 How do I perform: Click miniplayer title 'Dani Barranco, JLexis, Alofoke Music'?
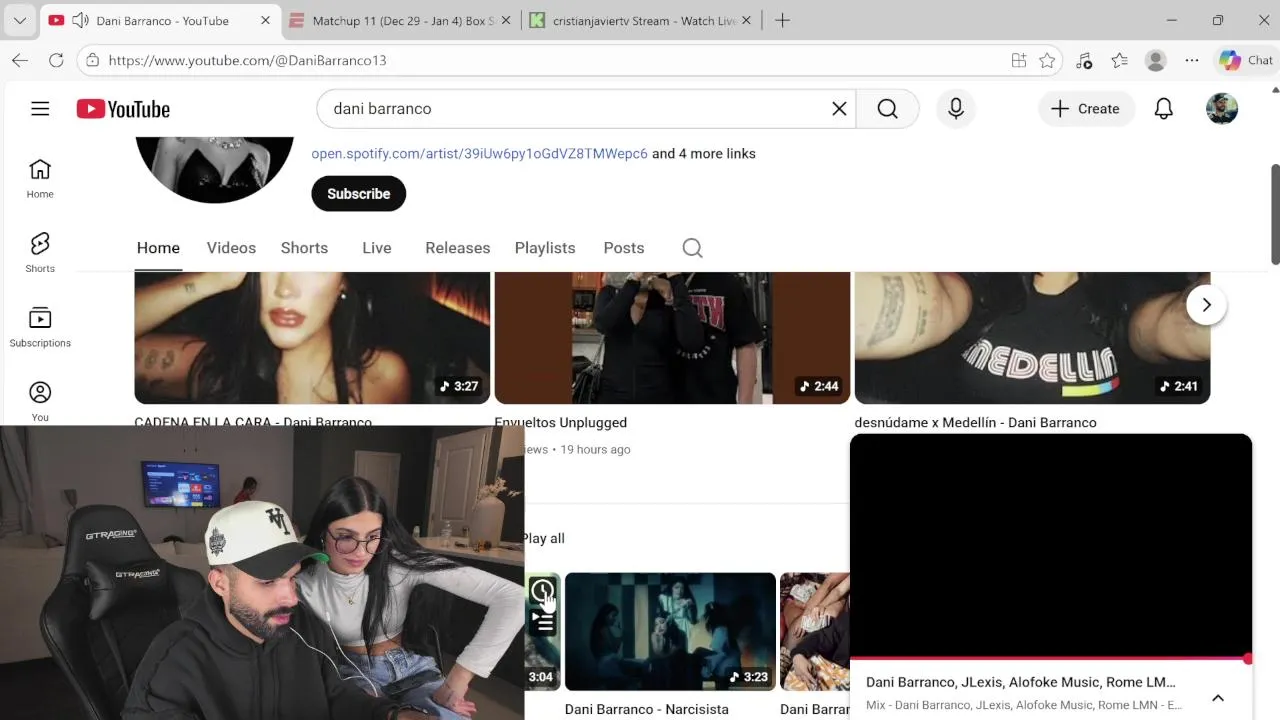(1020, 682)
